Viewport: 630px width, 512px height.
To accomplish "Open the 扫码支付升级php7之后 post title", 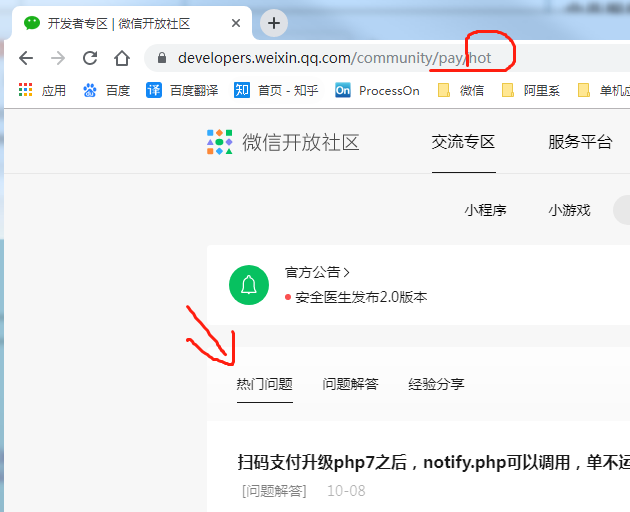I will pos(434,463).
